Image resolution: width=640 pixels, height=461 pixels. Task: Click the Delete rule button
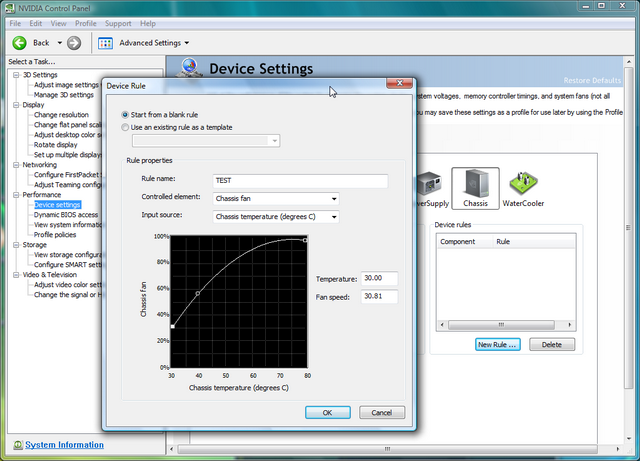point(552,345)
